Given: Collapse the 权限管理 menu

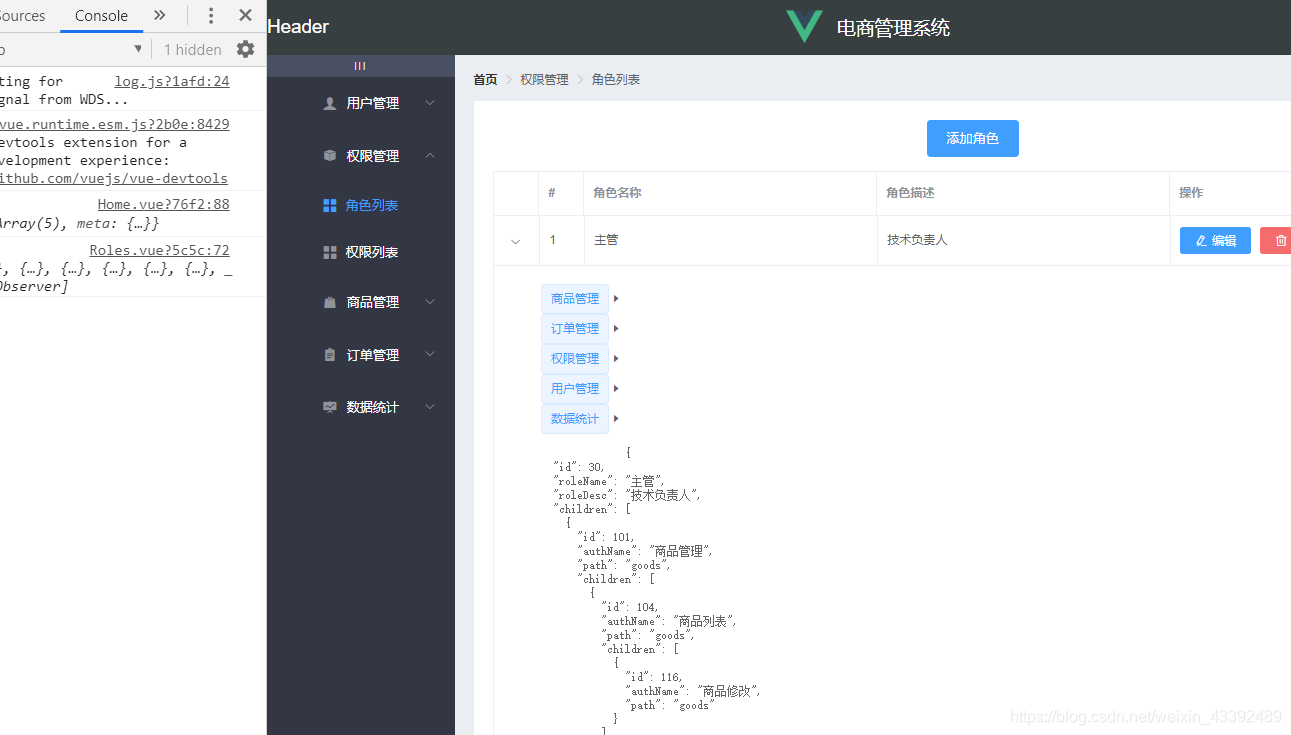Looking at the screenshot, I should pyautogui.click(x=361, y=156).
